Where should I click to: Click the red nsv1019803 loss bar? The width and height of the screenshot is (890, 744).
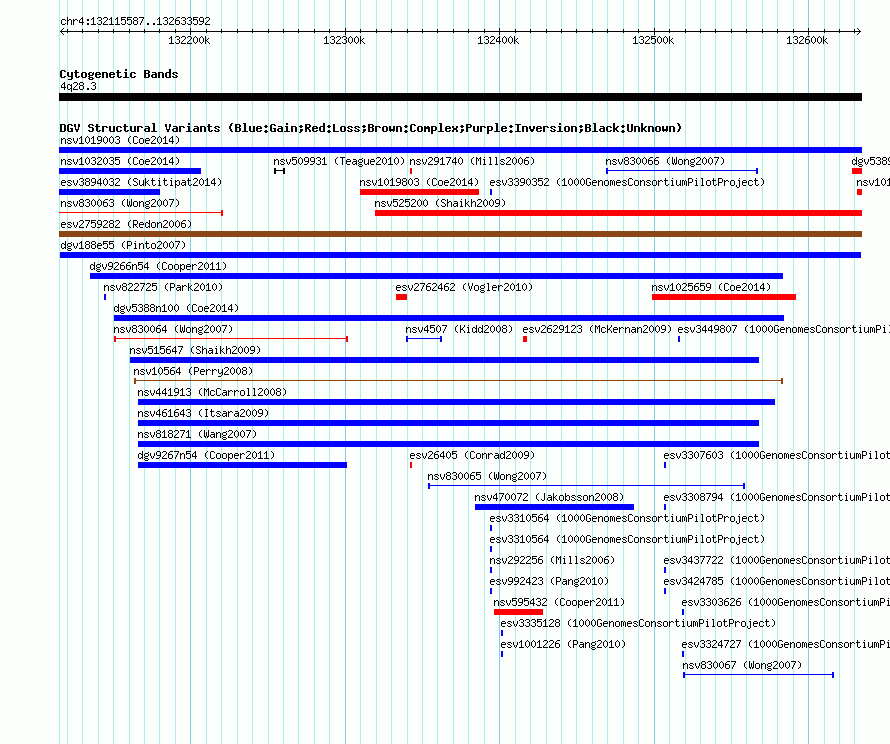tap(419, 192)
